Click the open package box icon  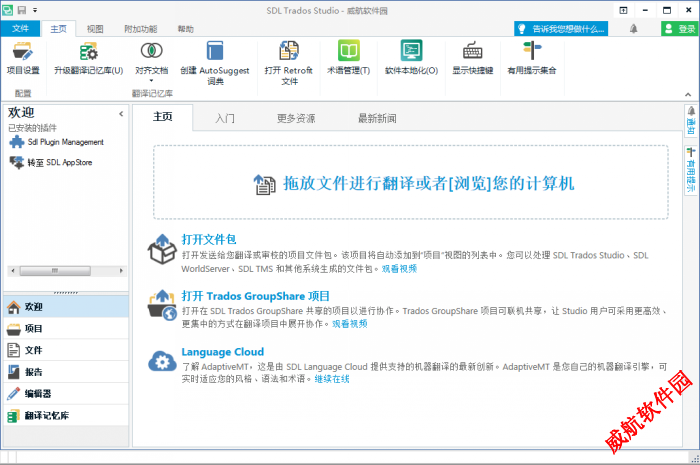pyautogui.click(x=162, y=249)
